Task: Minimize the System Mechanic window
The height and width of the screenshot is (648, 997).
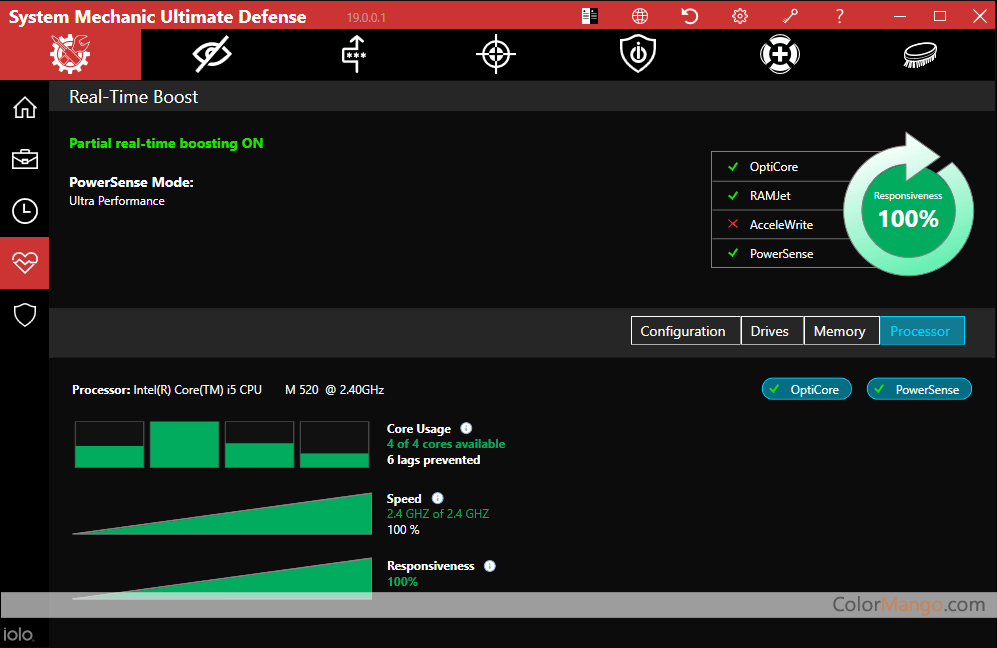Action: 900,16
